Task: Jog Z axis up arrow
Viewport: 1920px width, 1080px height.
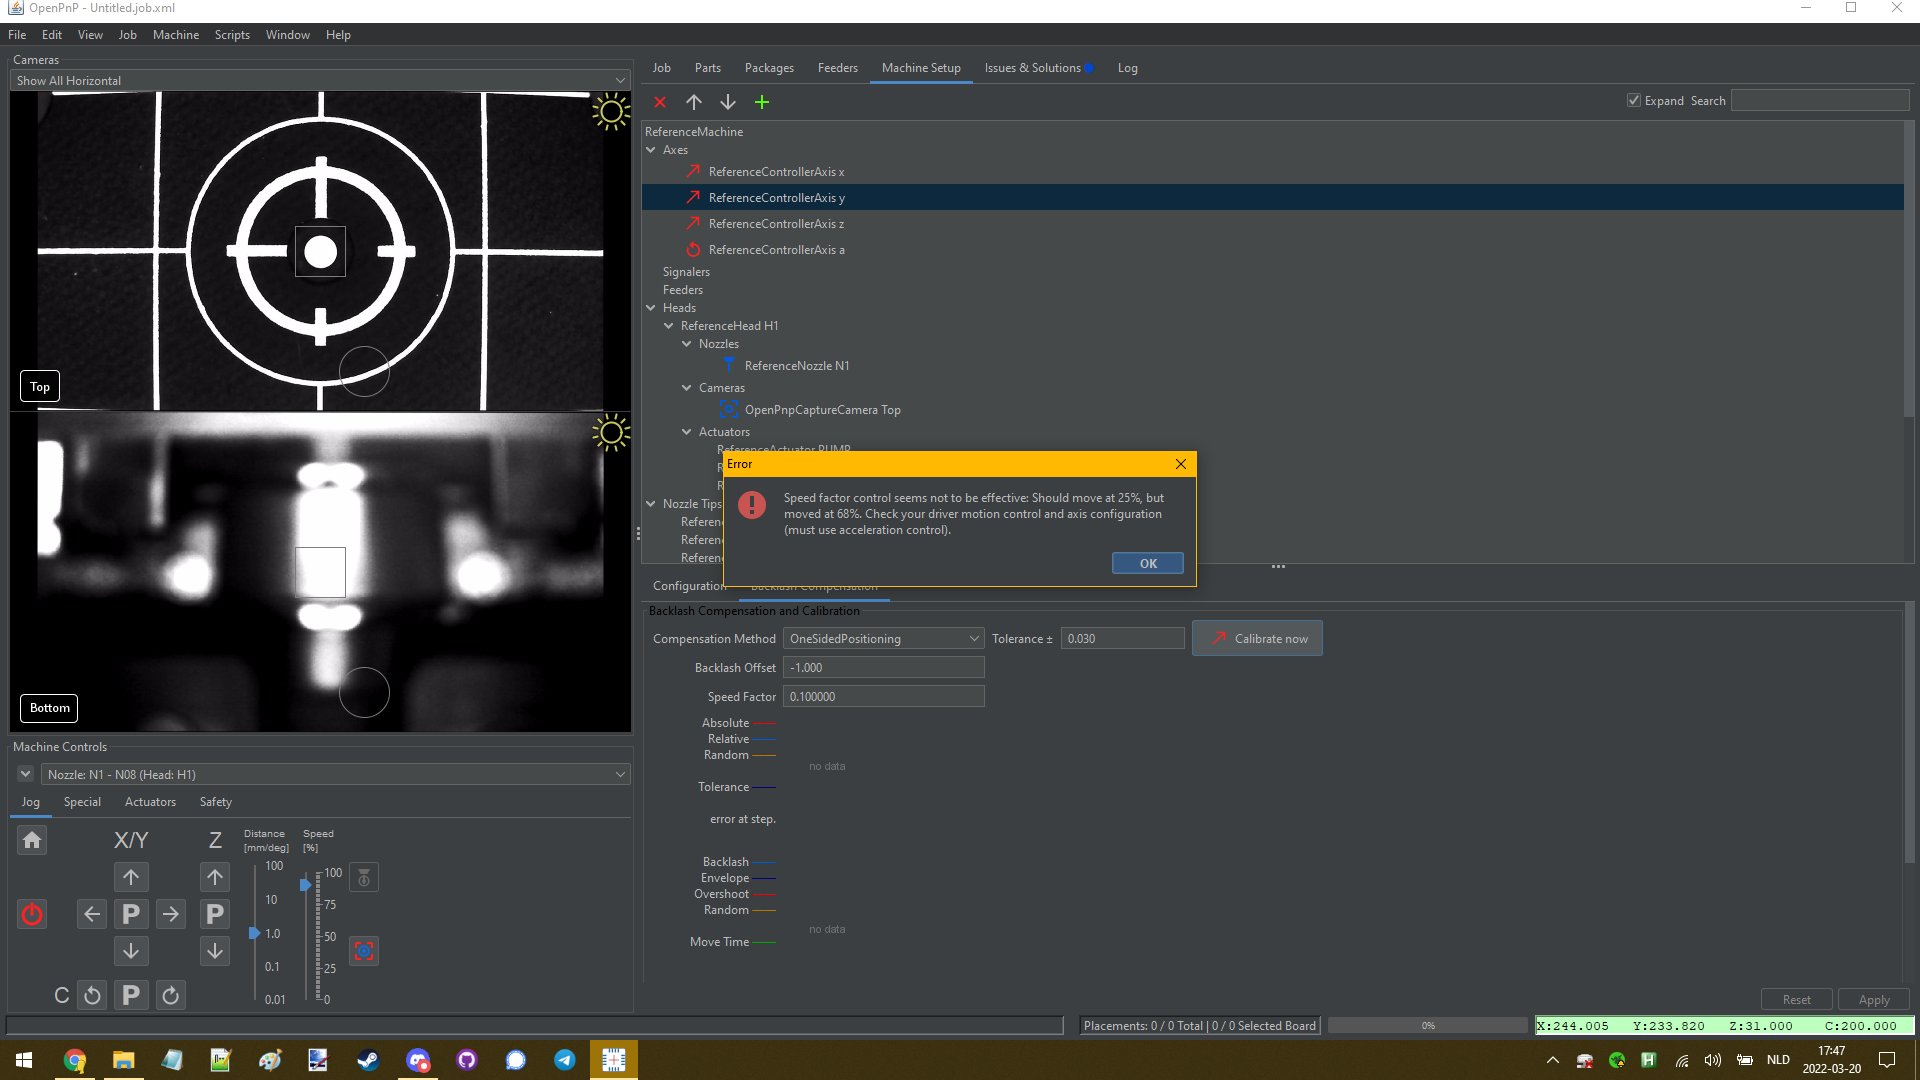Action: [215, 877]
